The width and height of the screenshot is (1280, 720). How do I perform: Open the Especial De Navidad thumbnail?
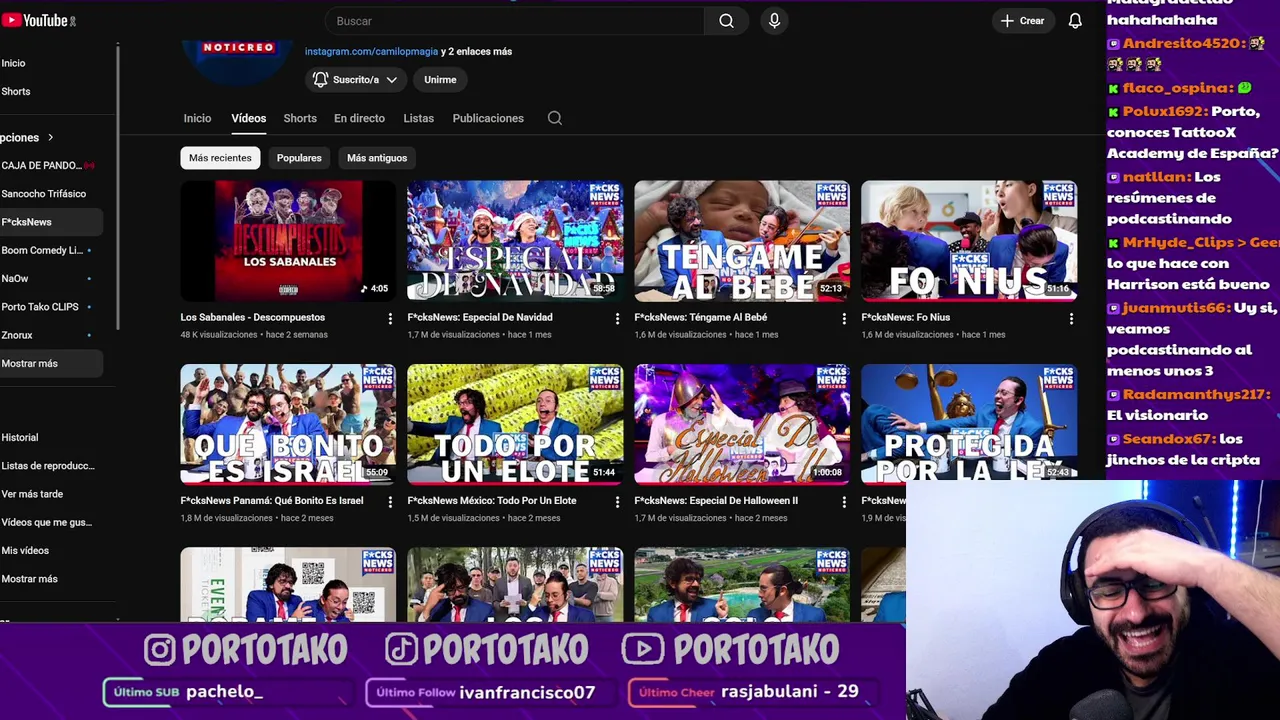tap(515, 241)
